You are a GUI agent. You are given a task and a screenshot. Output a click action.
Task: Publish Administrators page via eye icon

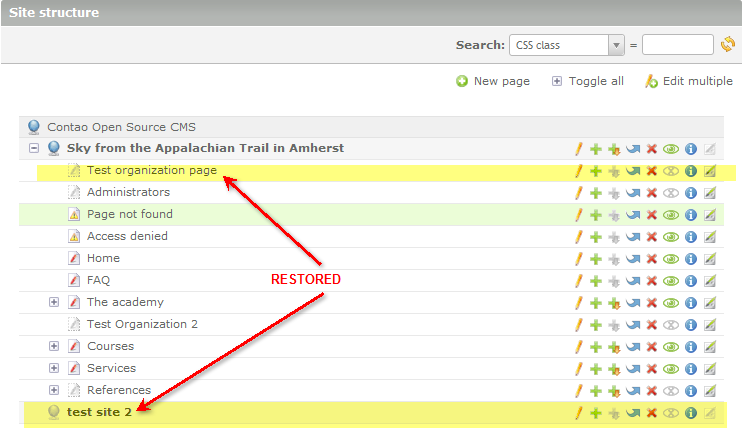(671, 192)
